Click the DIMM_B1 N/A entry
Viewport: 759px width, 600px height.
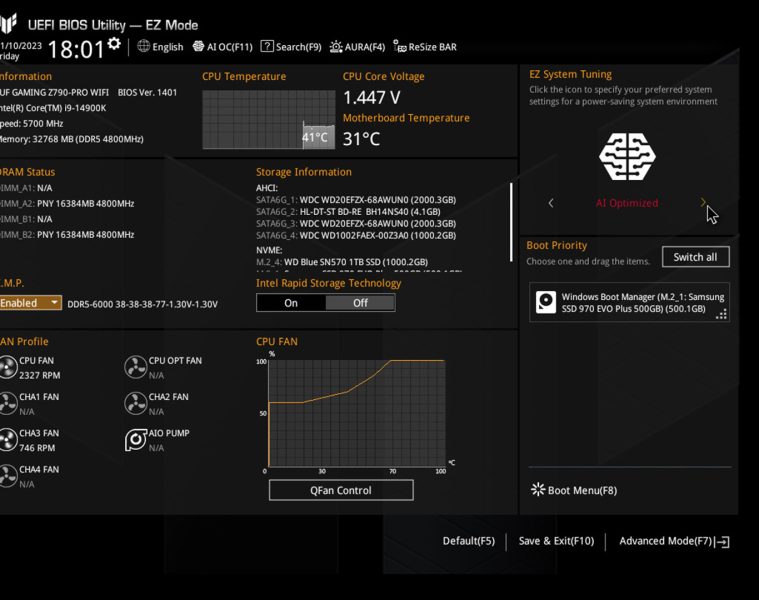click(26, 219)
